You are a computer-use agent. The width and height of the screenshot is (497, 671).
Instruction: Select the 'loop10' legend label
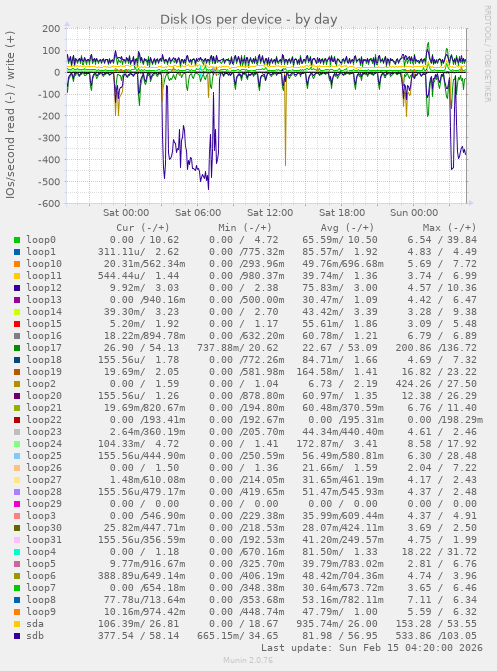point(44,264)
